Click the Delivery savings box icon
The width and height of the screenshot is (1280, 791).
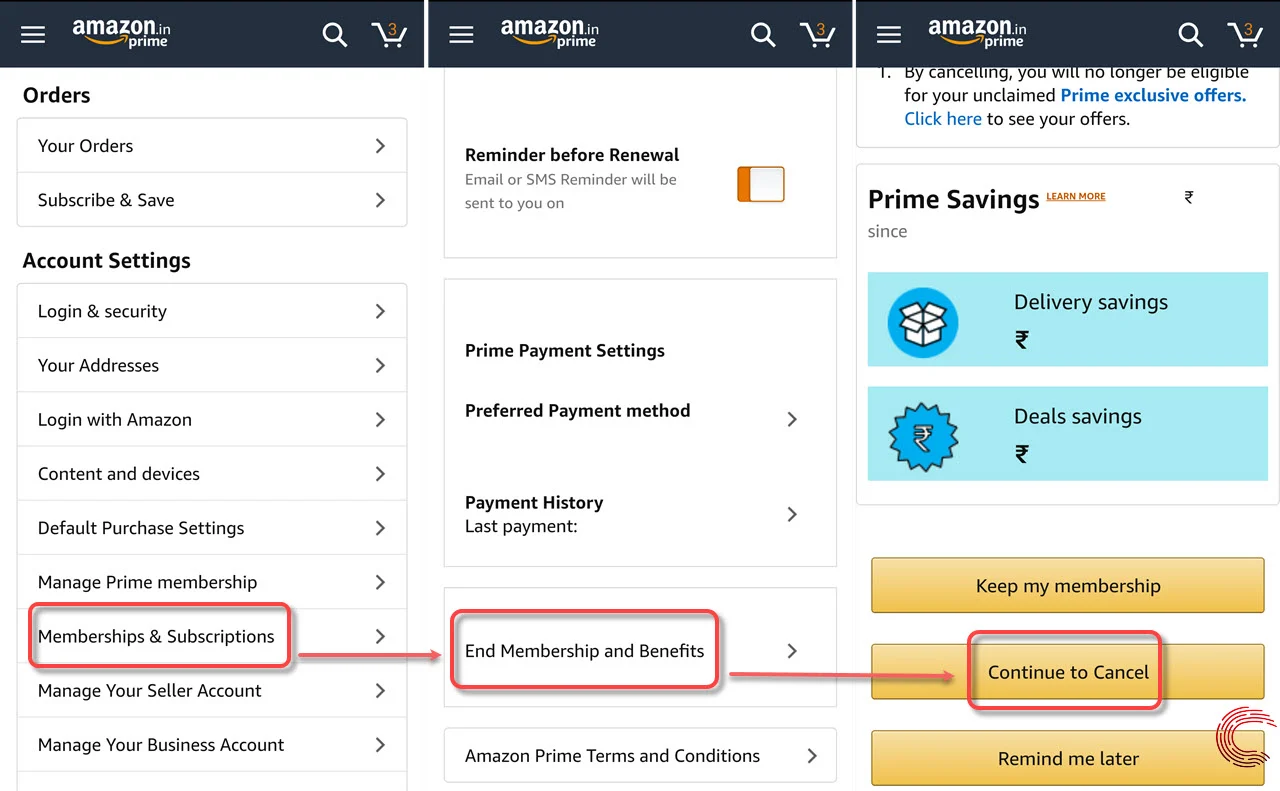(922, 322)
